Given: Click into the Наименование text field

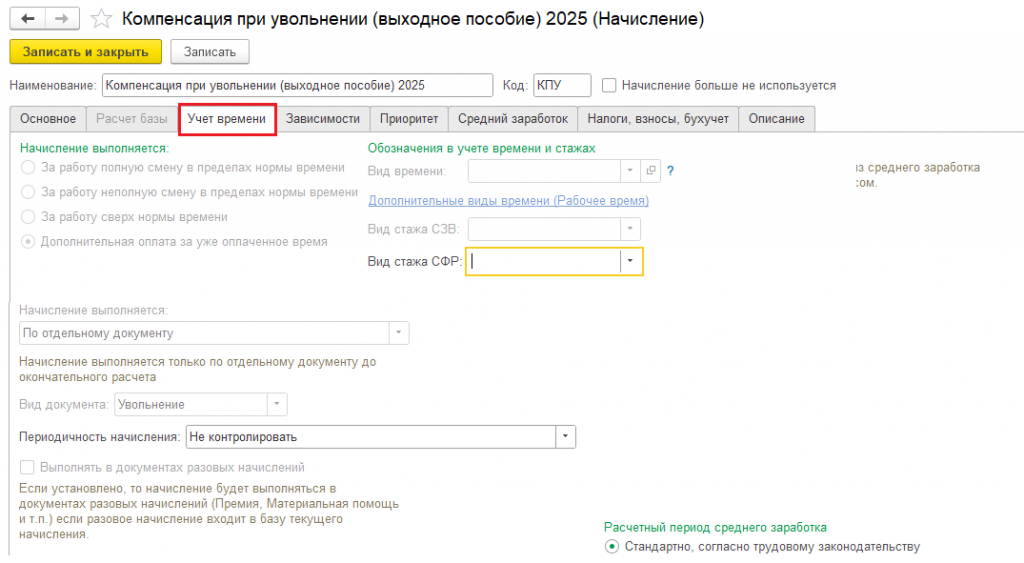Looking at the screenshot, I should 297,86.
